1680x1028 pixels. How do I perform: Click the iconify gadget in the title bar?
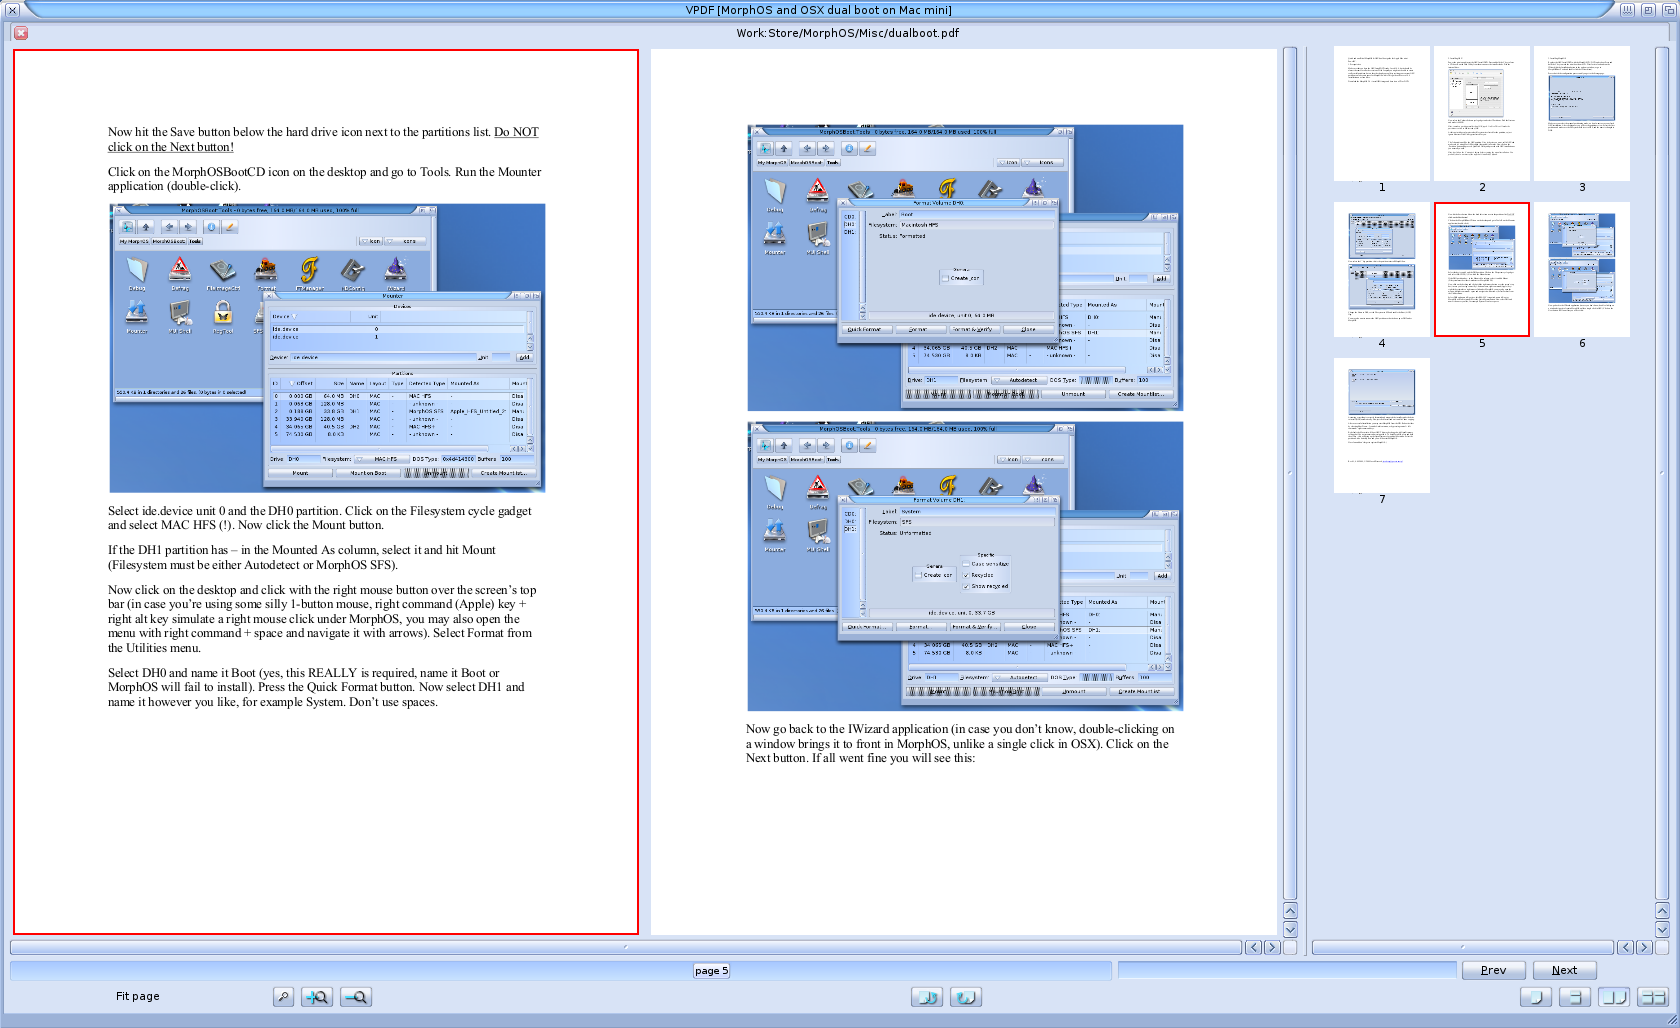pyautogui.click(x=1627, y=10)
